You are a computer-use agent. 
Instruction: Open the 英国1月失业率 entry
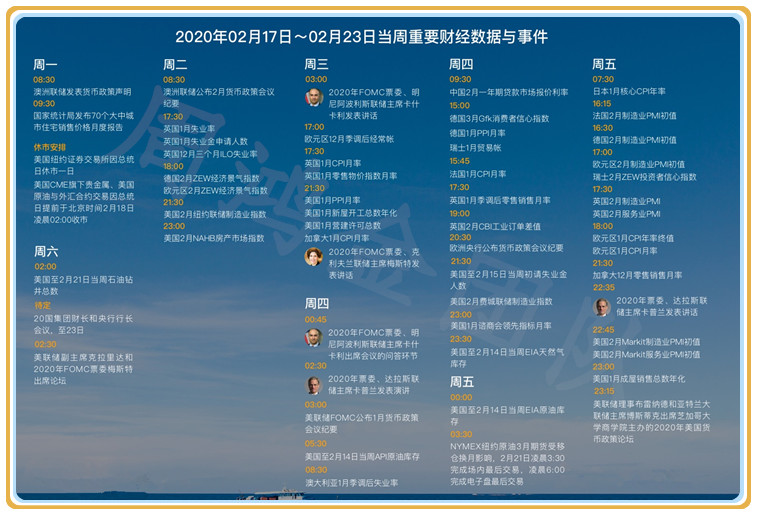(x=190, y=128)
